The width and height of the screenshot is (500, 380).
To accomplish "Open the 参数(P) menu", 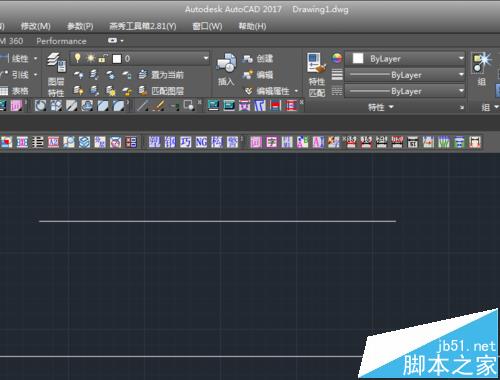I will [80, 26].
